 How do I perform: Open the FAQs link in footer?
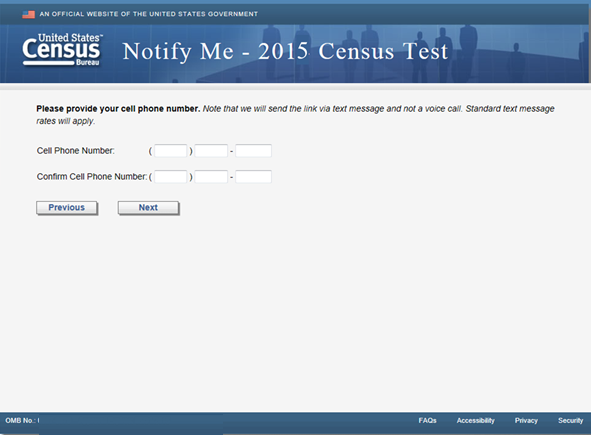click(427, 420)
